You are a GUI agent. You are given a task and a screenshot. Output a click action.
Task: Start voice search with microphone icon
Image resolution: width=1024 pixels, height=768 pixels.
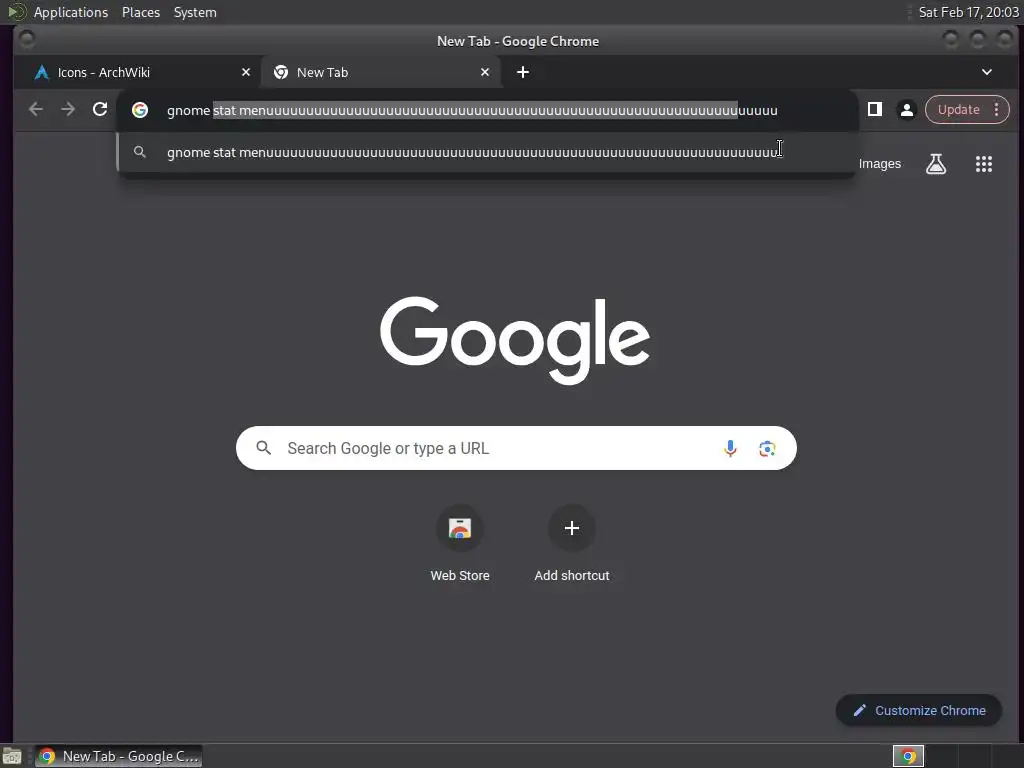tap(730, 448)
